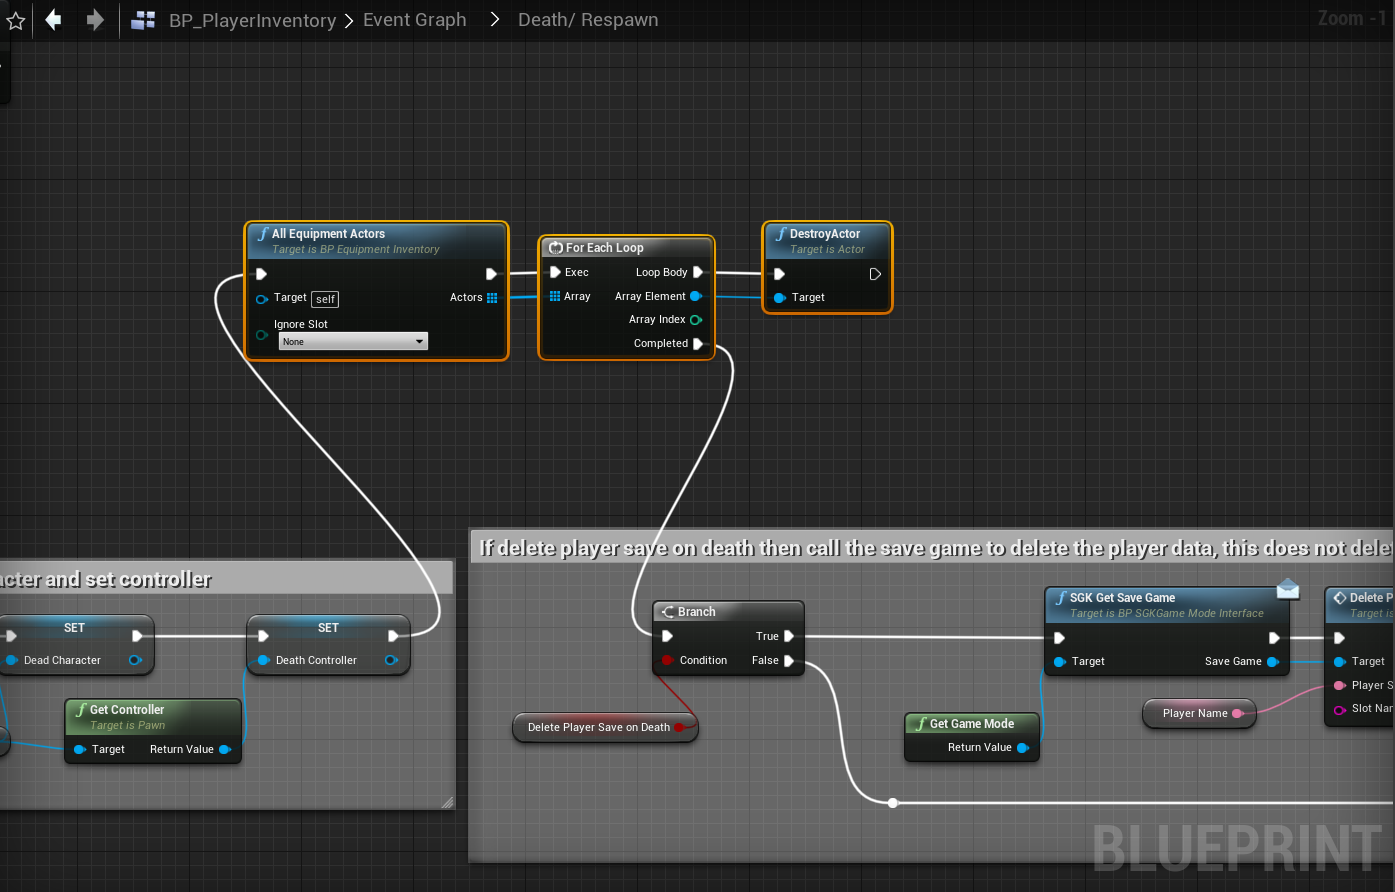Image resolution: width=1395 pixels, height=892 pixels.
Task: Click the favorite star icon in breadcrumb bar
Action: coord(16,20)
